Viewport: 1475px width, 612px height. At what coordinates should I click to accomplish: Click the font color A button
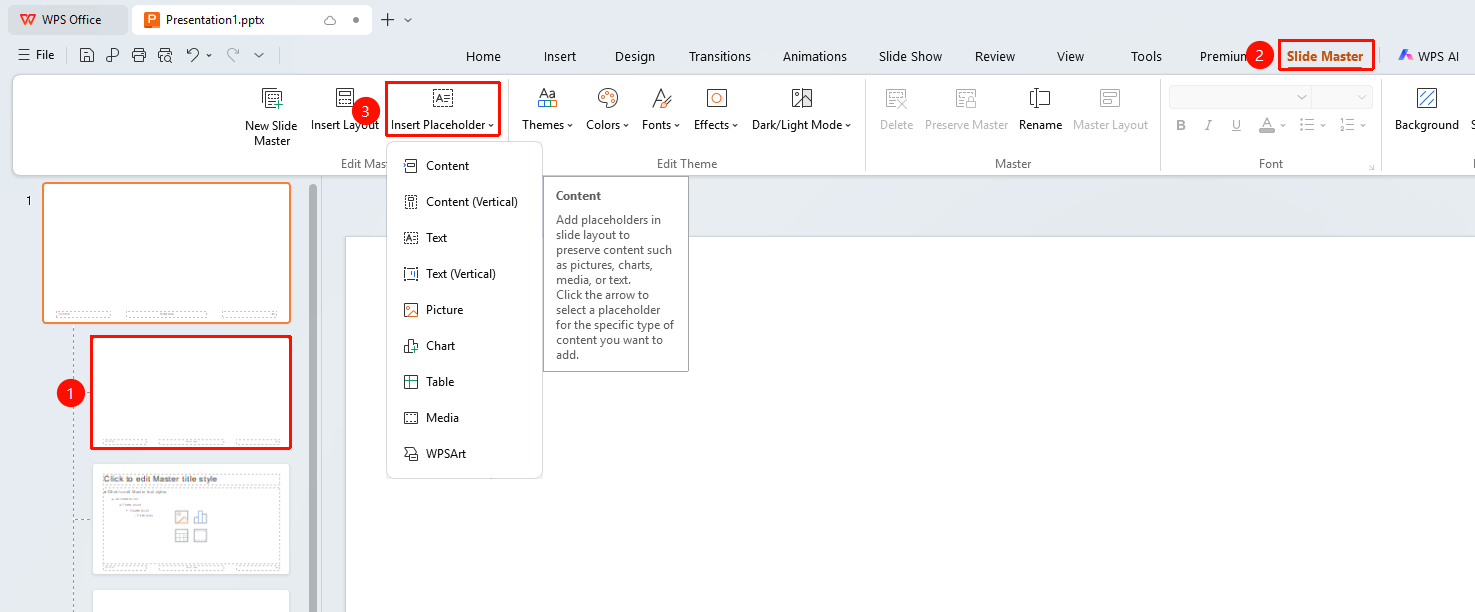[1266, 125]
